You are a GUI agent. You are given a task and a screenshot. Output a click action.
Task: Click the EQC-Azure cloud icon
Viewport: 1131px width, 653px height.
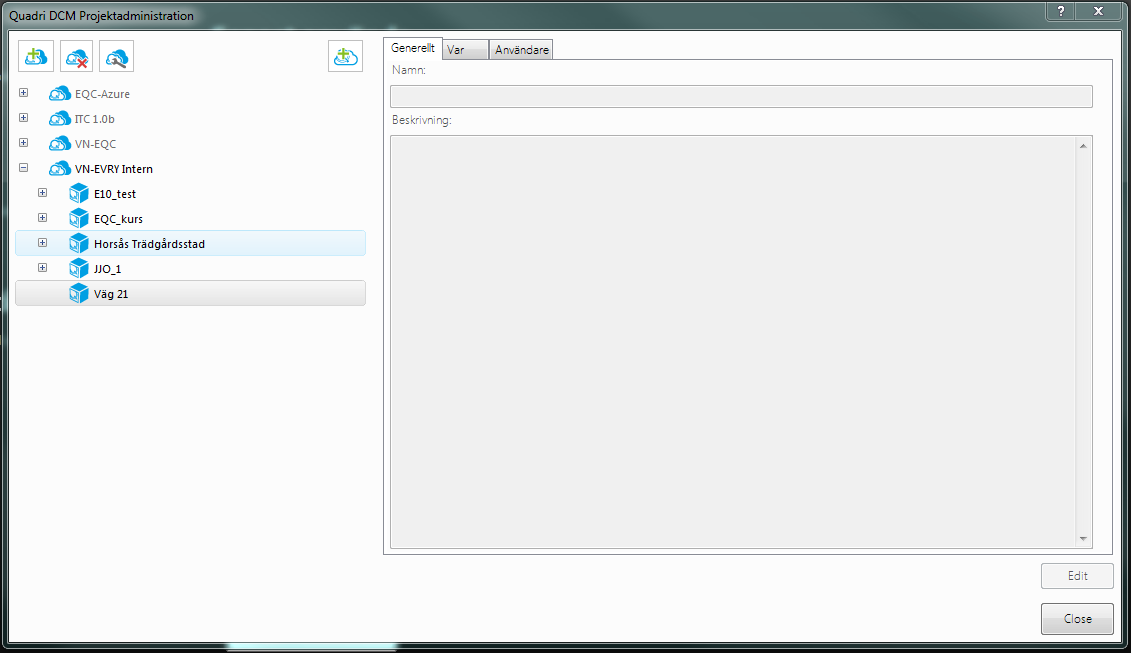[59, 94]
